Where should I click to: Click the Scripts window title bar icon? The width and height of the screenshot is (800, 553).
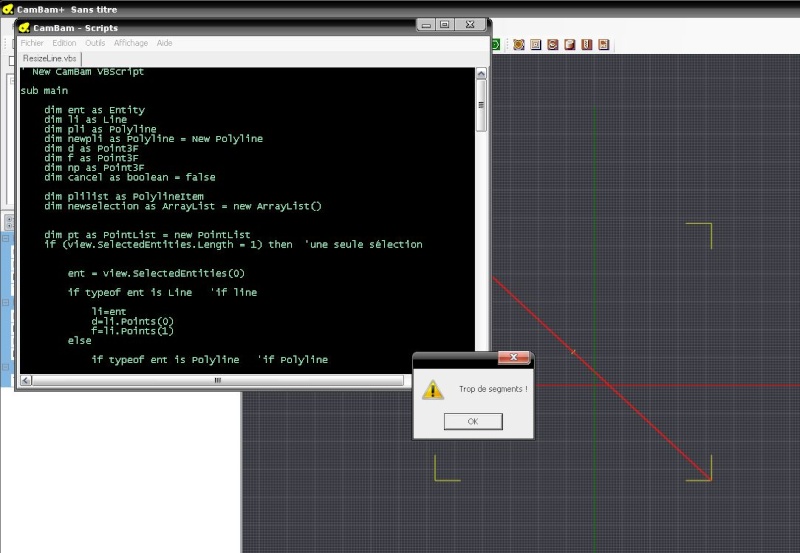tap(24, 28)
